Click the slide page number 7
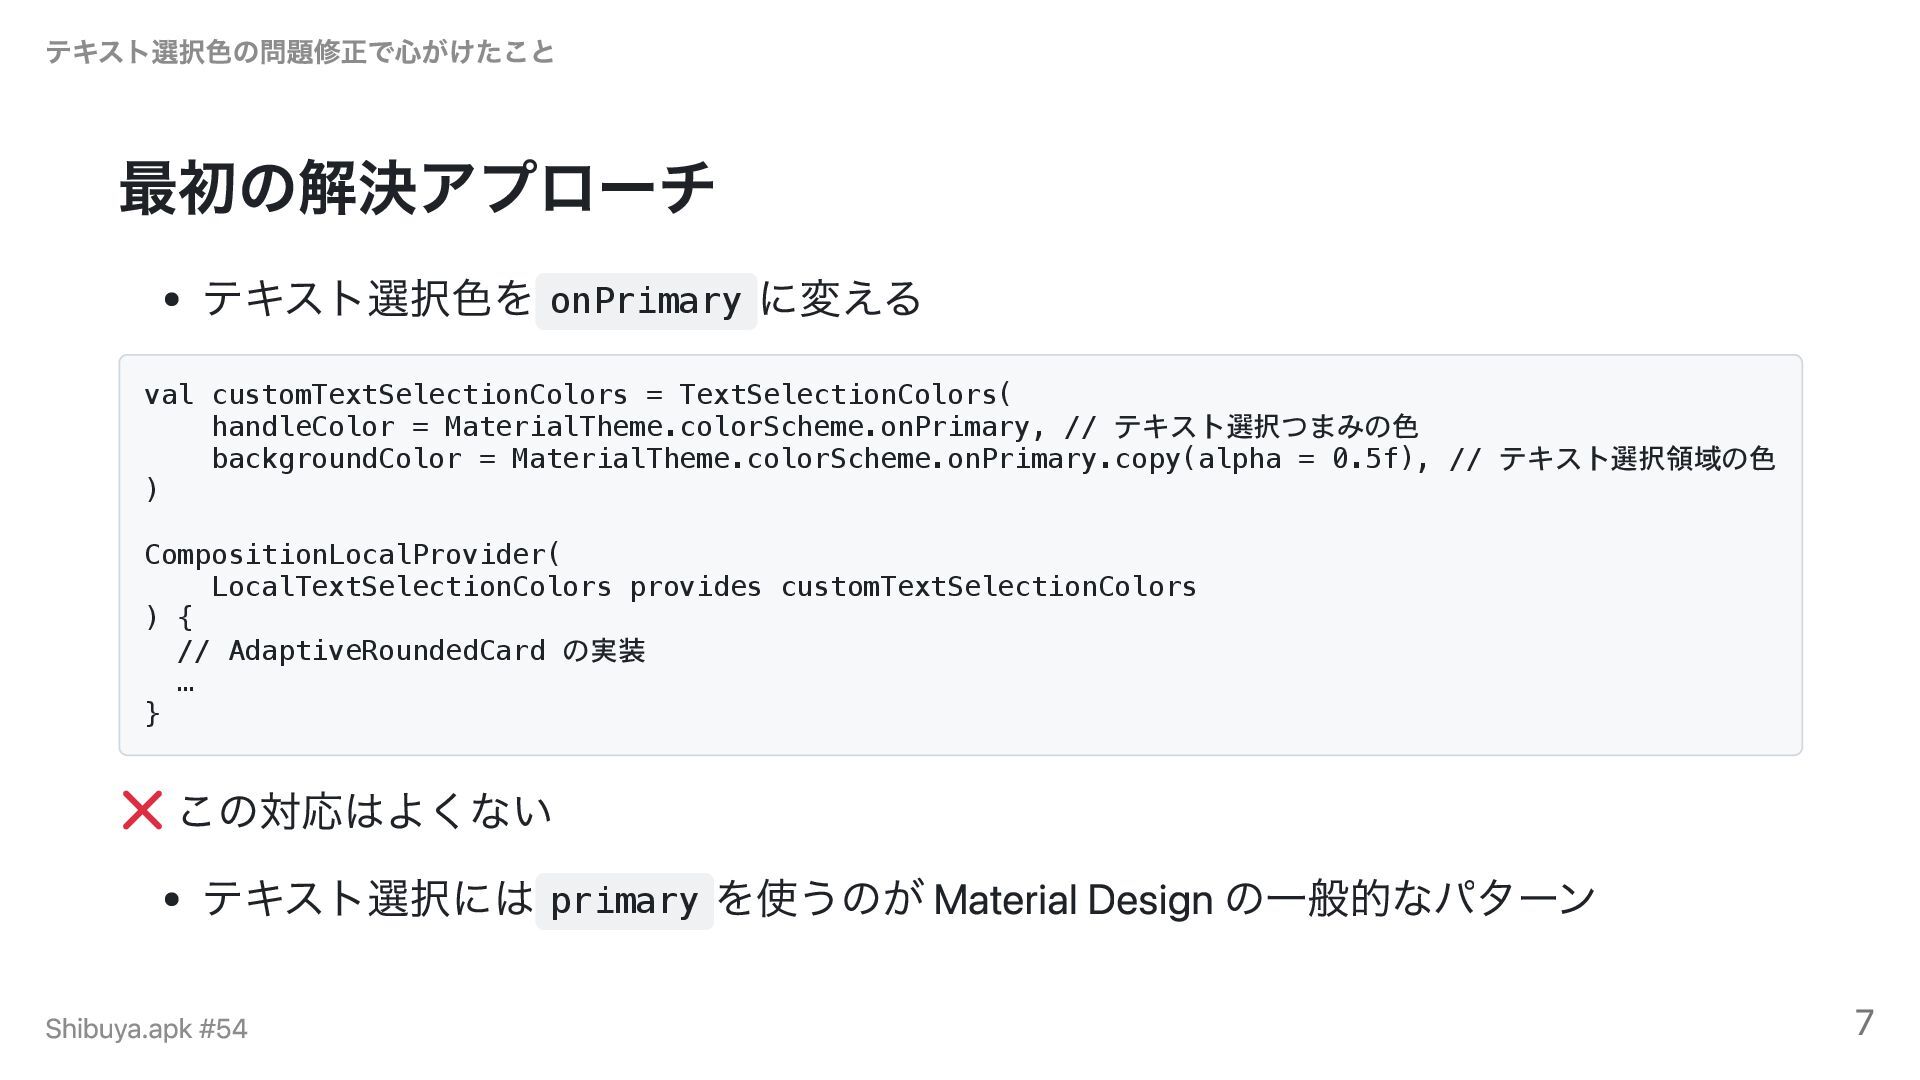 pos(1863,1022)
